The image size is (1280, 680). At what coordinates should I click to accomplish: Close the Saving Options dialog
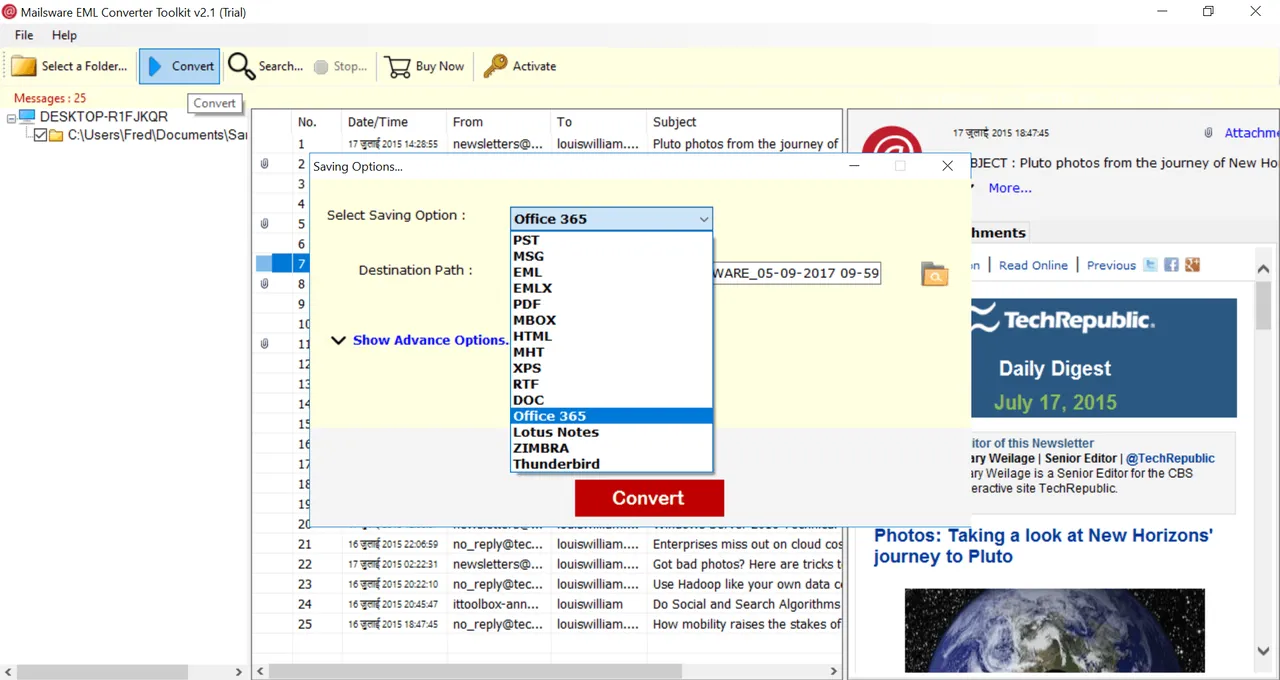pos(947,166)
